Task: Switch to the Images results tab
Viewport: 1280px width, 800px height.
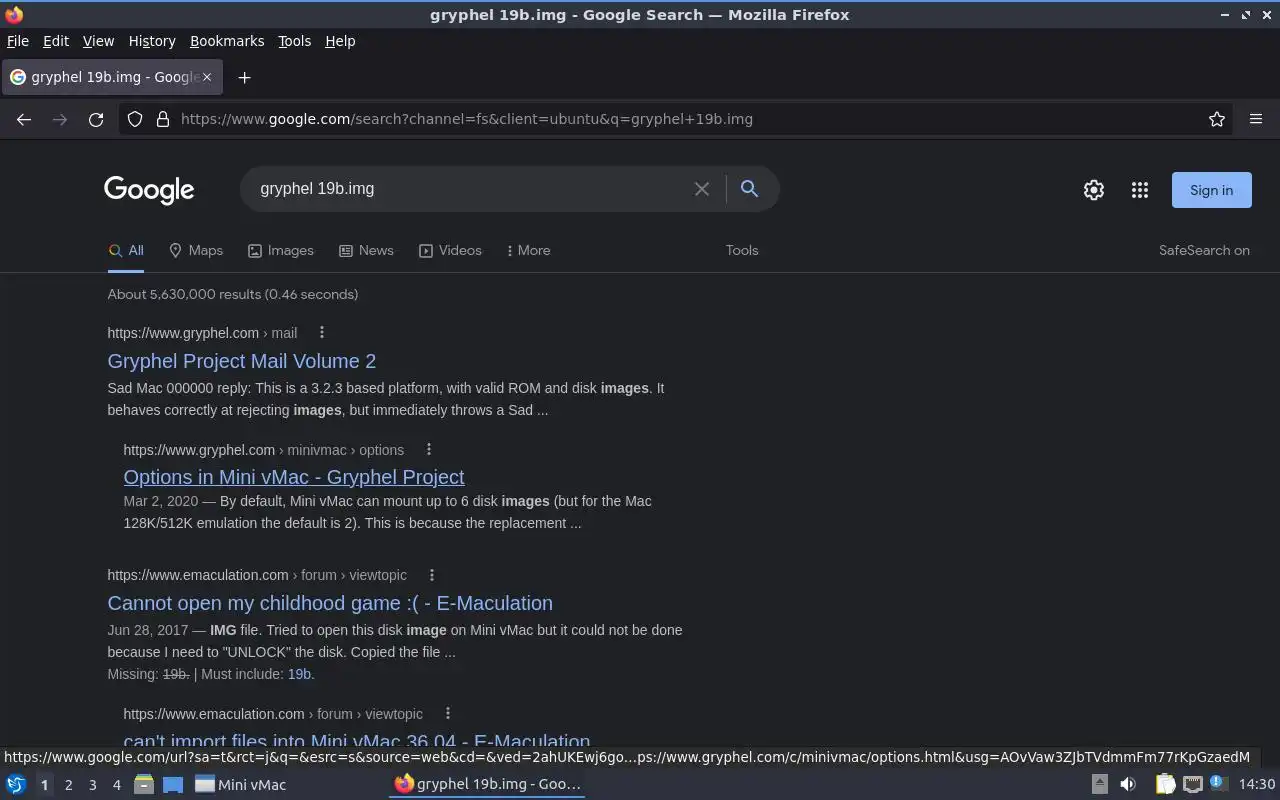Action: (x=281, y=251)
